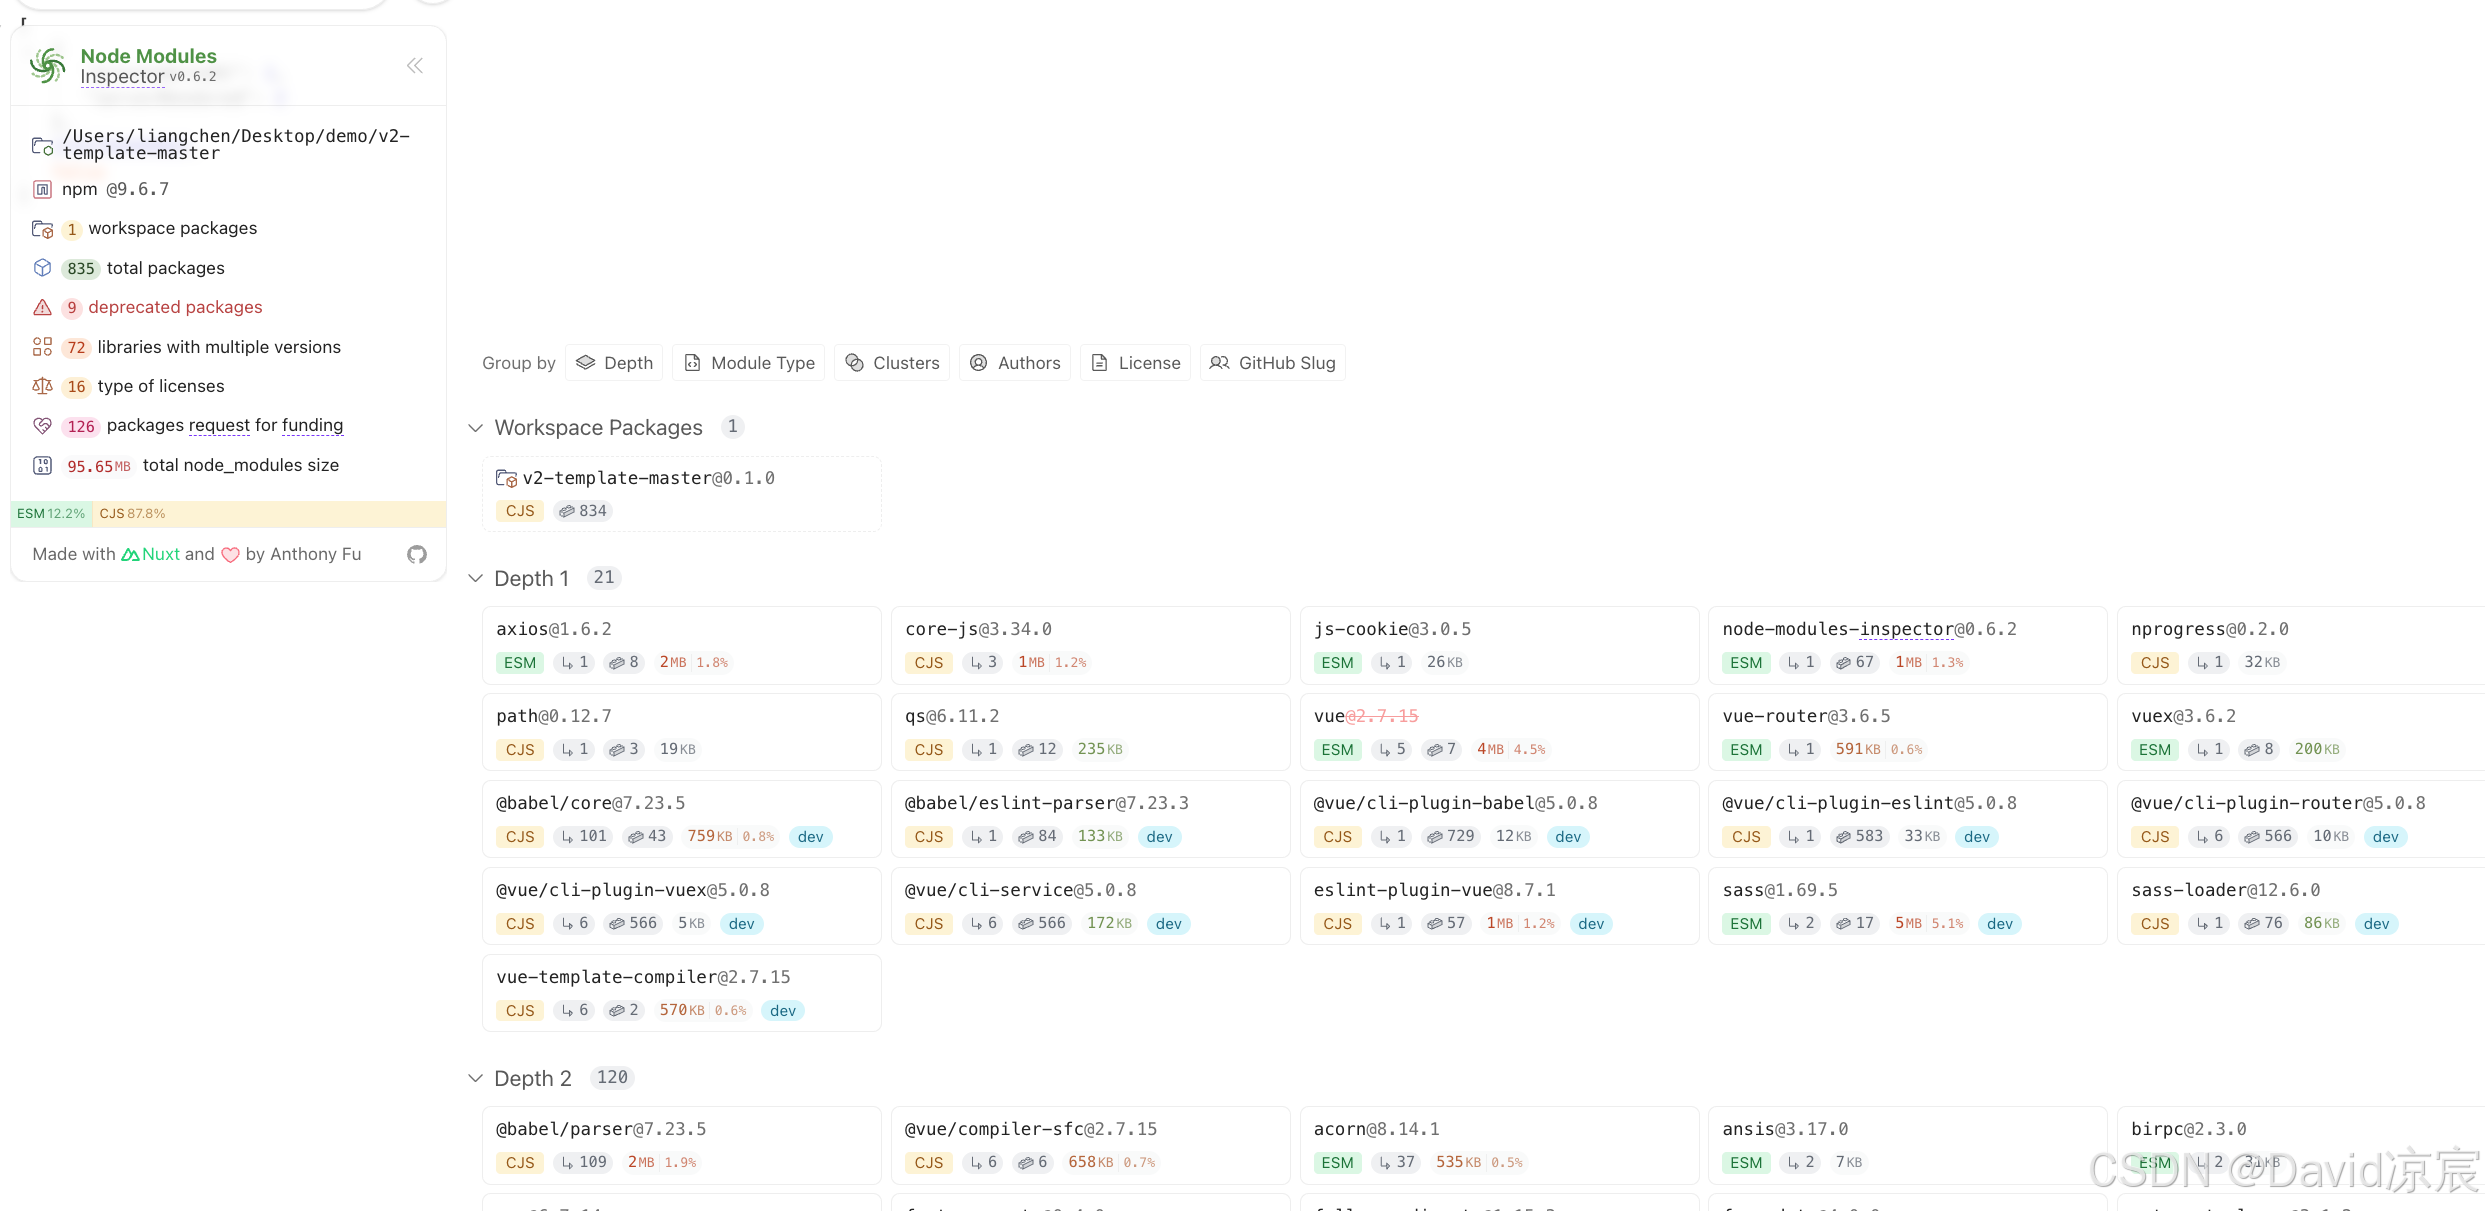Click the total packages cube icon

[42, 268]
